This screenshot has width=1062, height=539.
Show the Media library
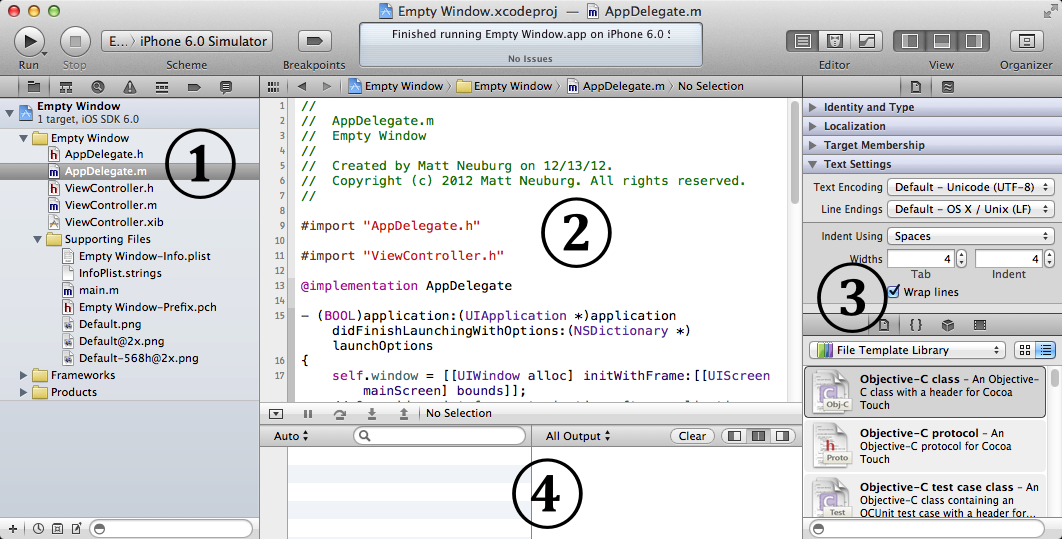click(x=979, y=325)
